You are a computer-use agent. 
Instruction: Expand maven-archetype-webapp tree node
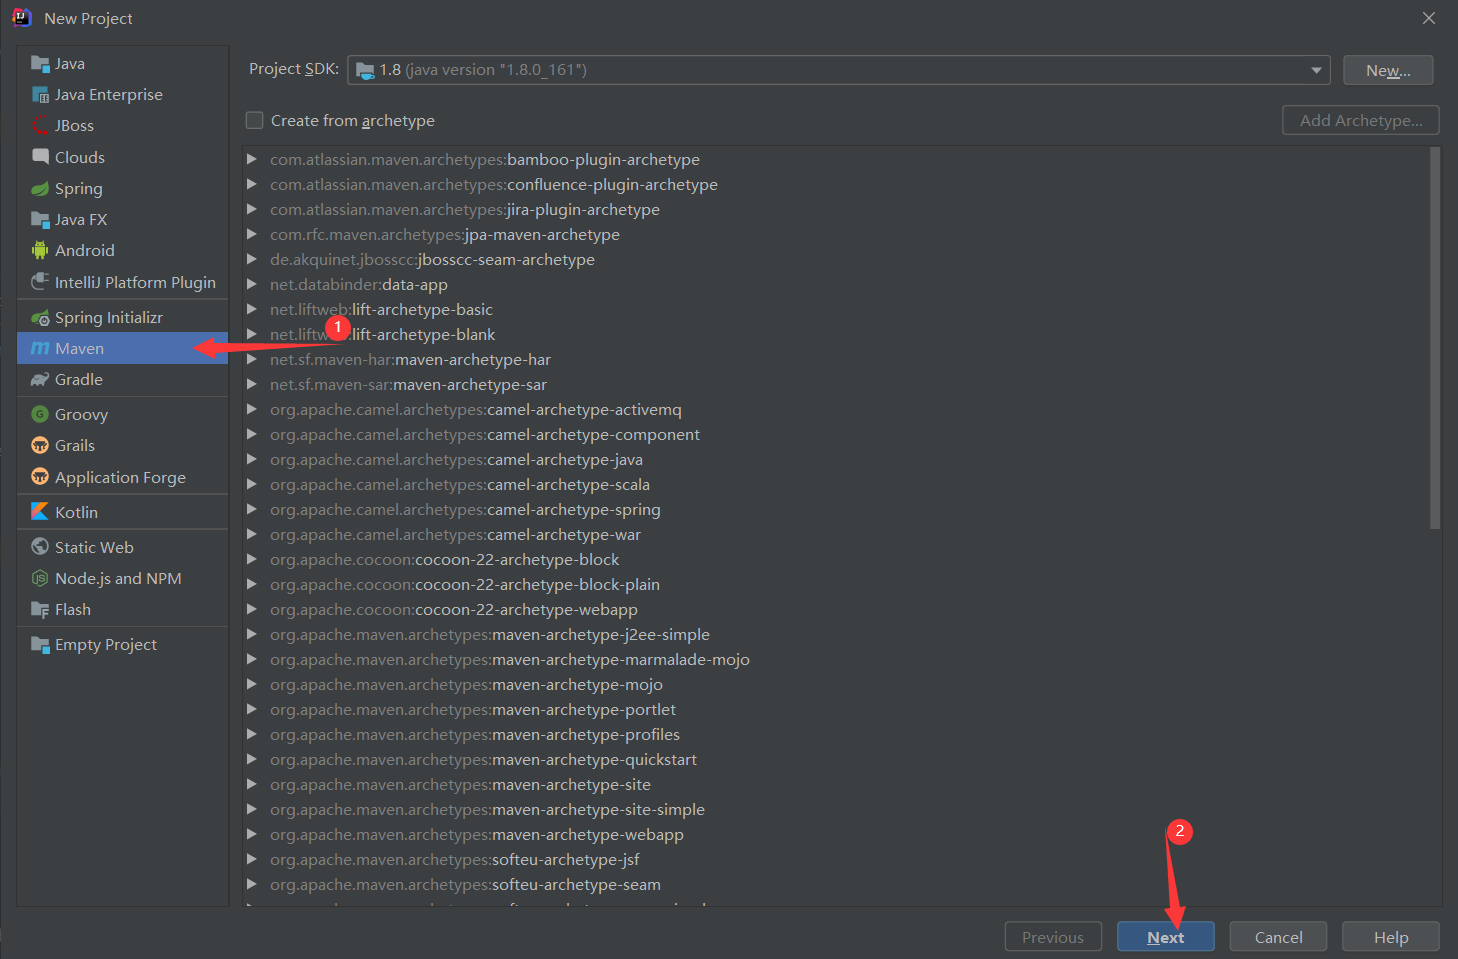click(x=252, y=834)
